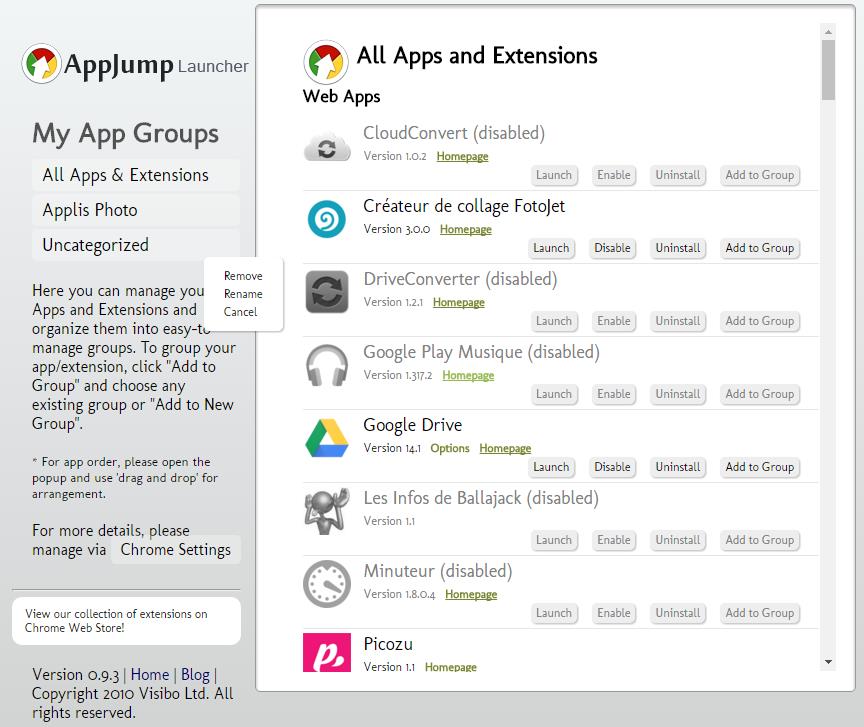This screenshot has height=727, width=864.
Task: Launch the Minuteur app
Action: [554, 613]
